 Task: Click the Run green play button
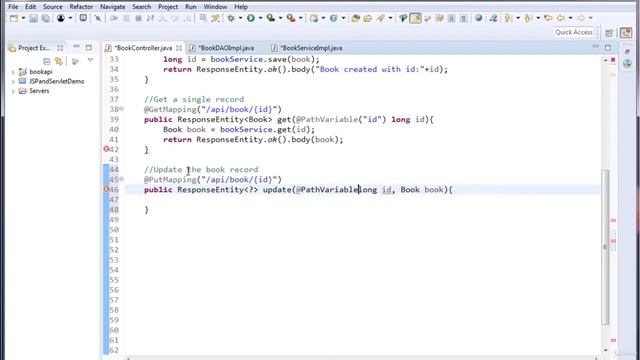pyautogui.click(x=251, y=18)
